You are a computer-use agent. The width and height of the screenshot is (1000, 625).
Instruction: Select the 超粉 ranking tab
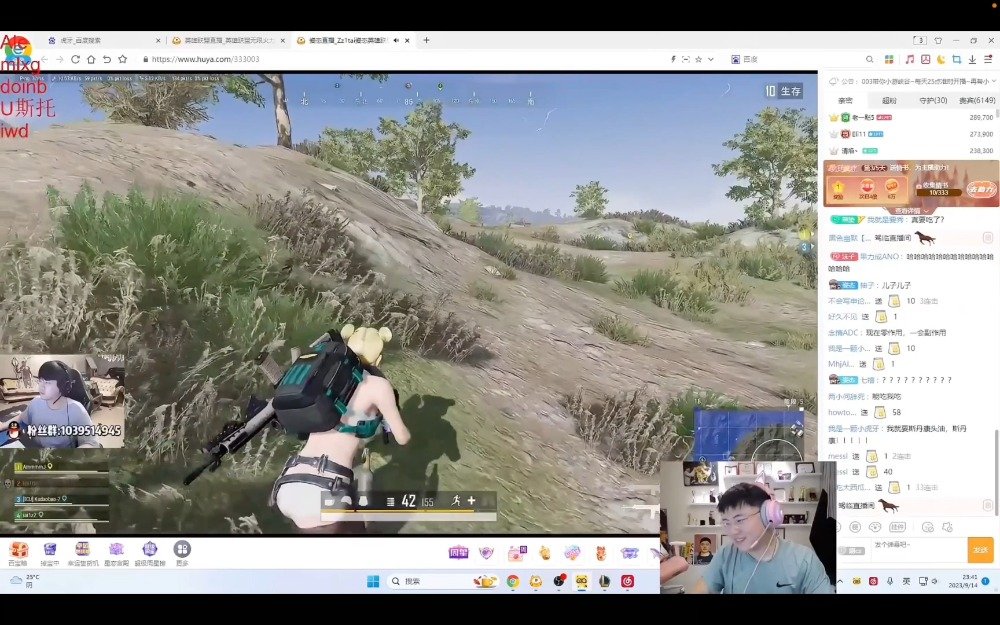tap(889, 101)
